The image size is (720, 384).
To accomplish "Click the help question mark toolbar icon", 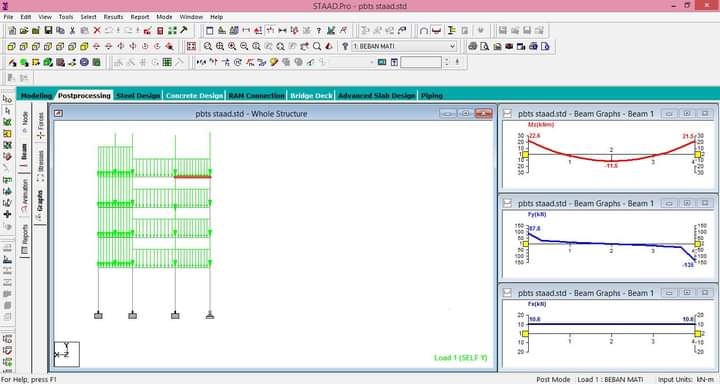I will coord(319,31).
